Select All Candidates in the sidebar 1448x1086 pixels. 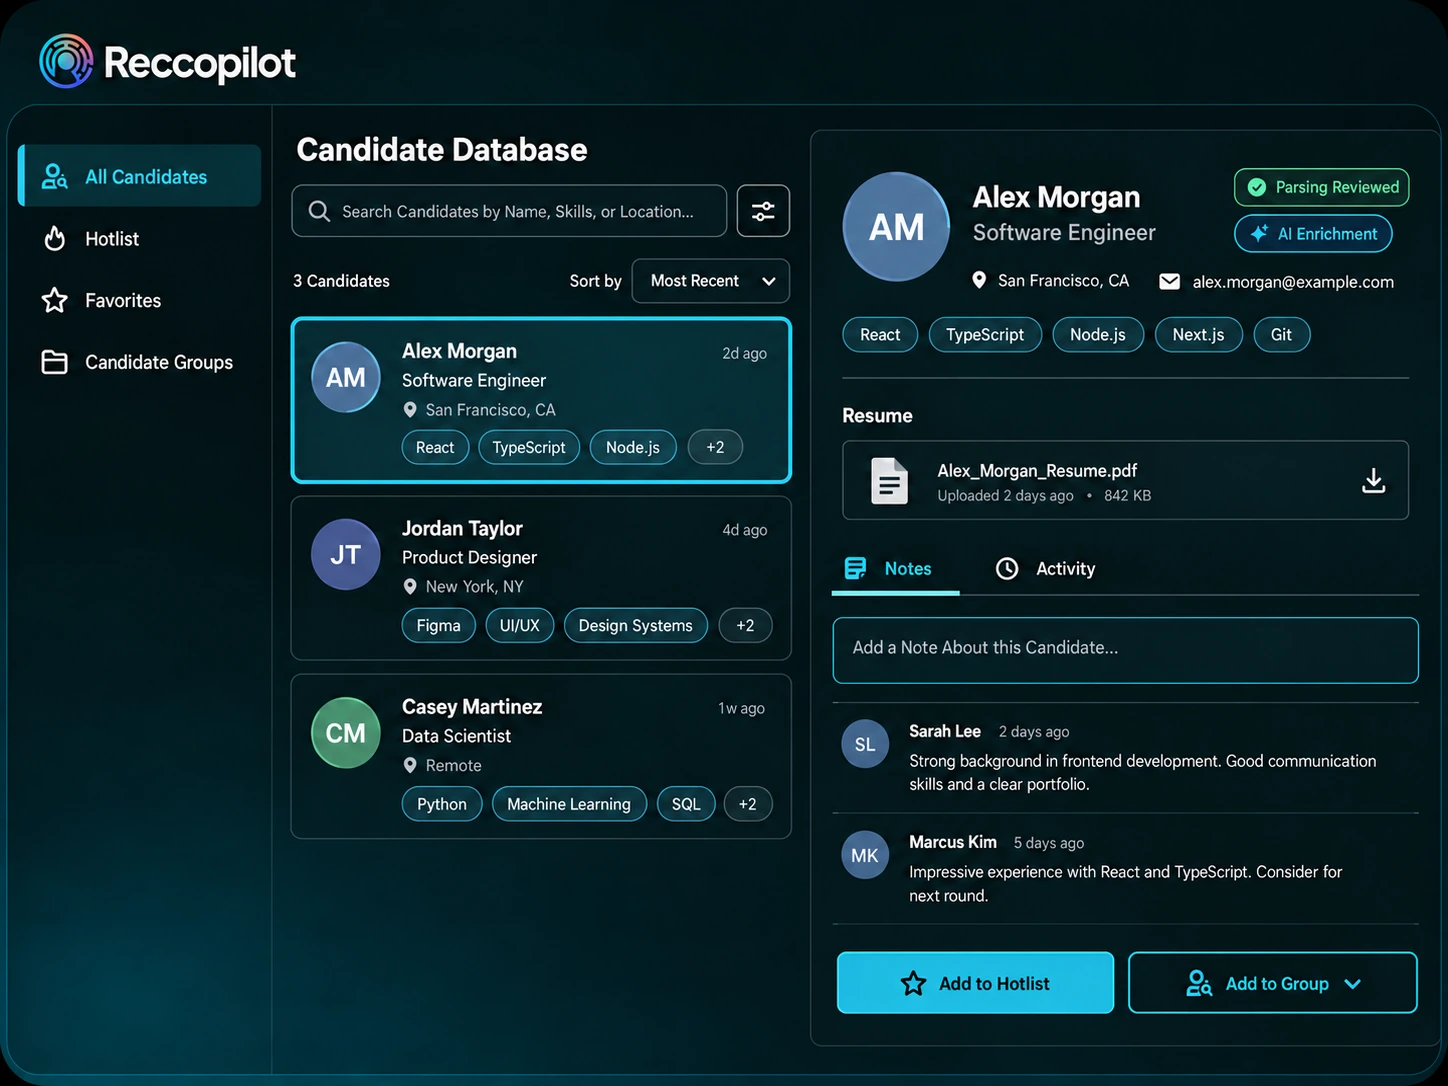[140, 177]
